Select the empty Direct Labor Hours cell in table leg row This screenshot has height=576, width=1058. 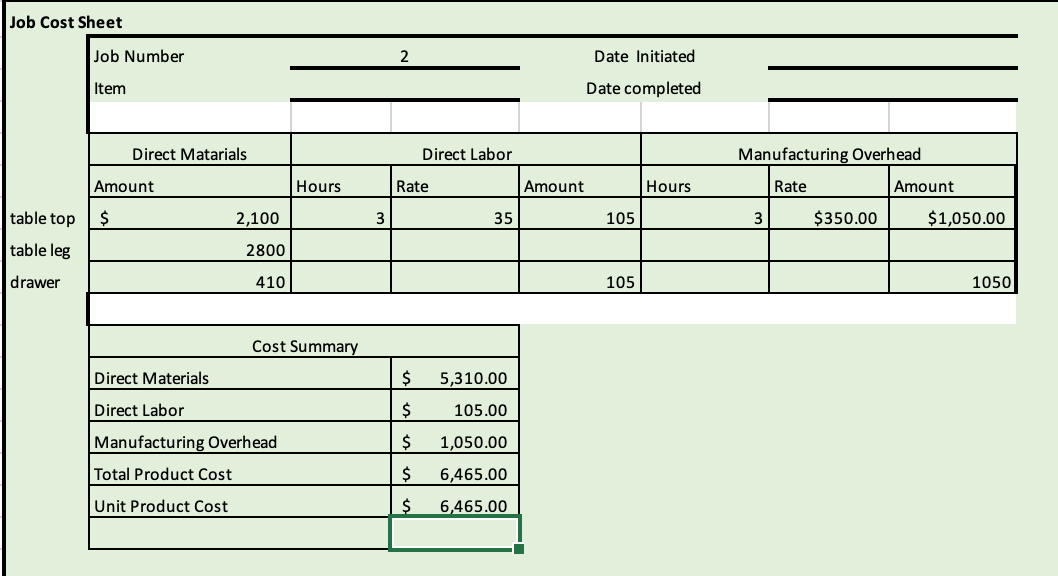point(341,246)
